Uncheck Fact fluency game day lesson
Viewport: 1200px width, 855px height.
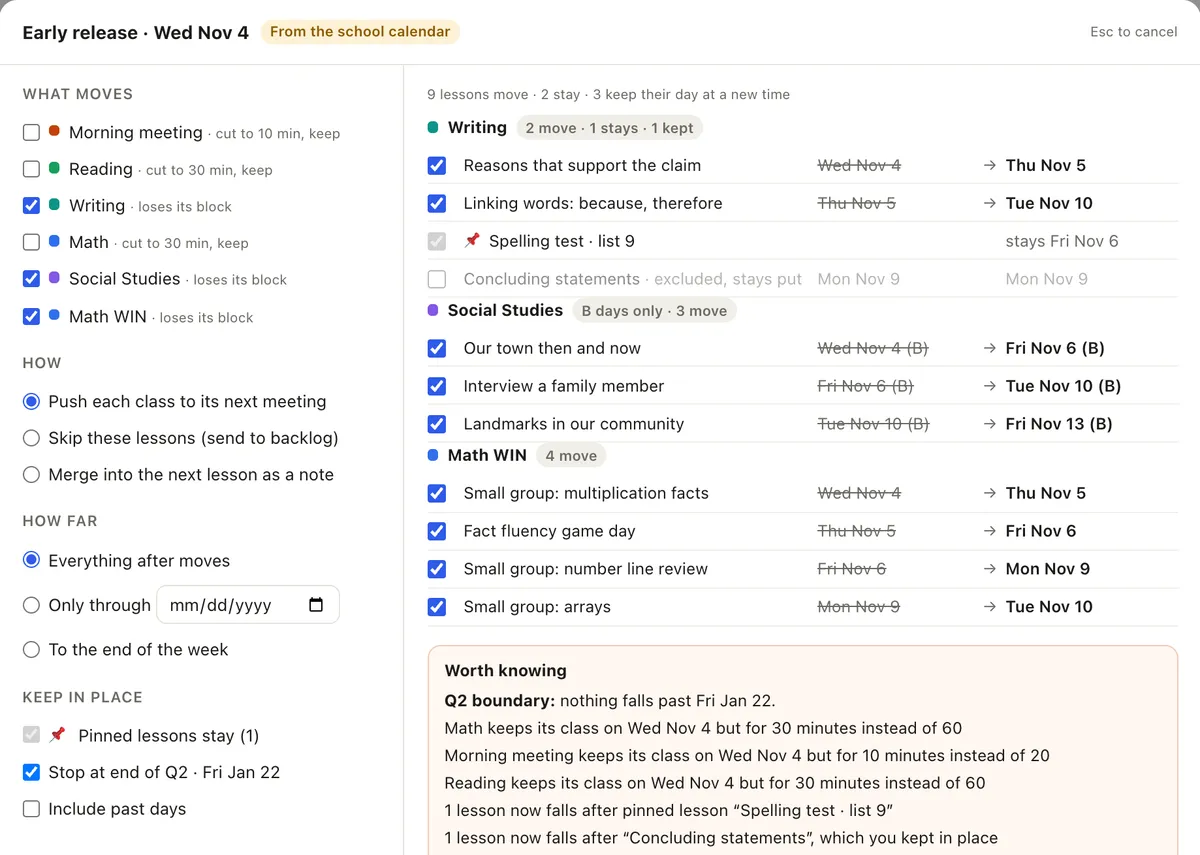(437, 531)
